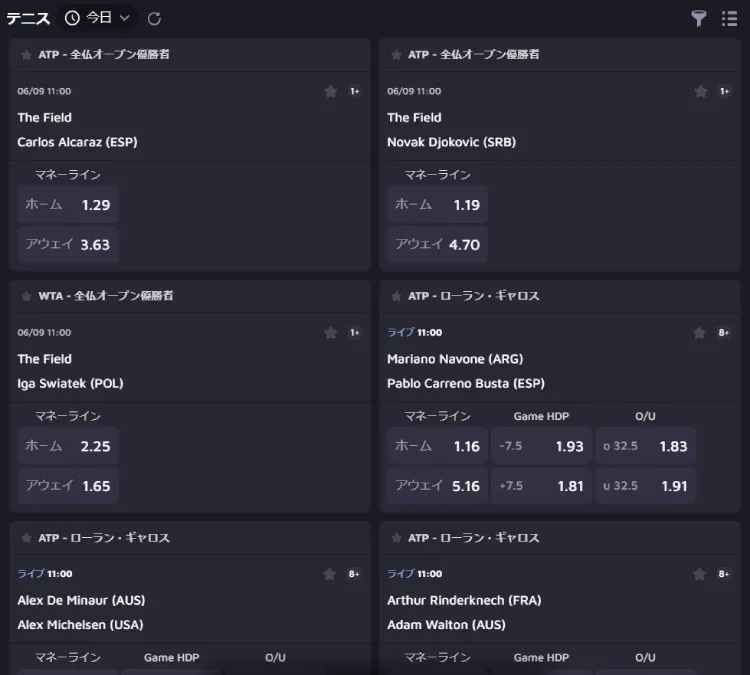This screenshot has height=675, width=750.
Task: Pick over 32.5 at 1.83
Action: (645, 446)
